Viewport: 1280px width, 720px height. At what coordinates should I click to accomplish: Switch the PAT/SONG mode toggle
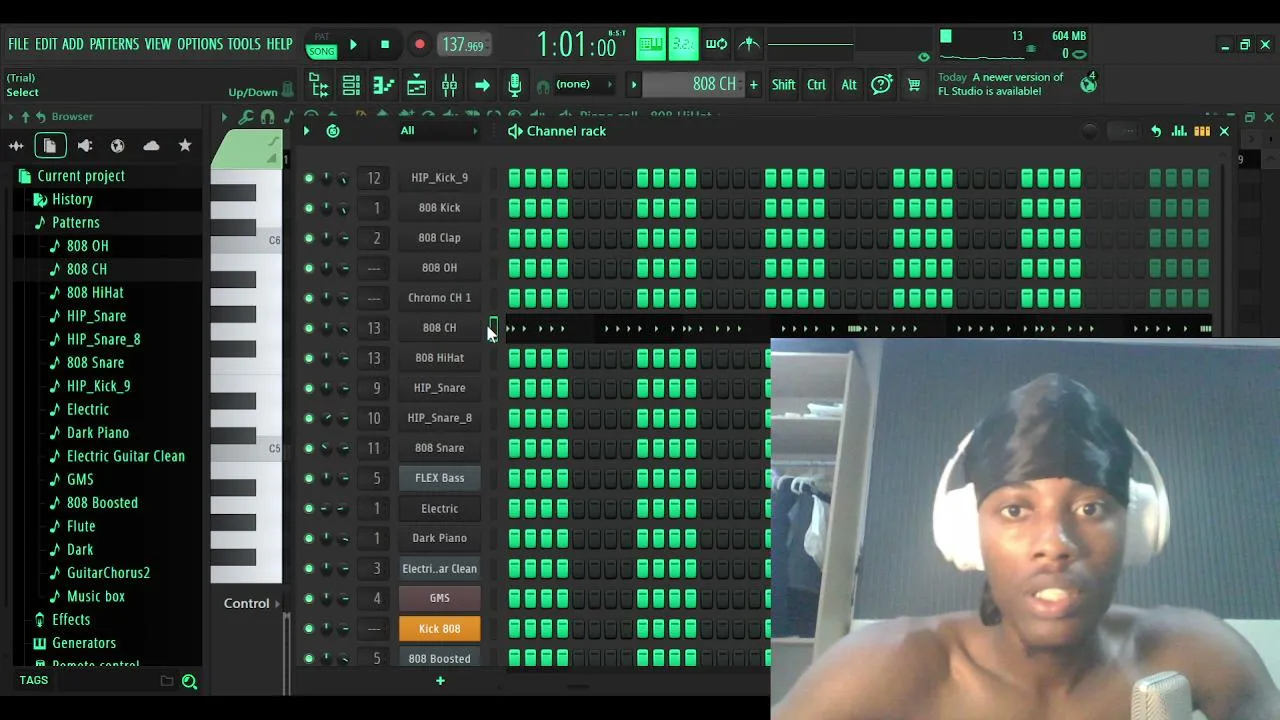click(x=322, y=45)
